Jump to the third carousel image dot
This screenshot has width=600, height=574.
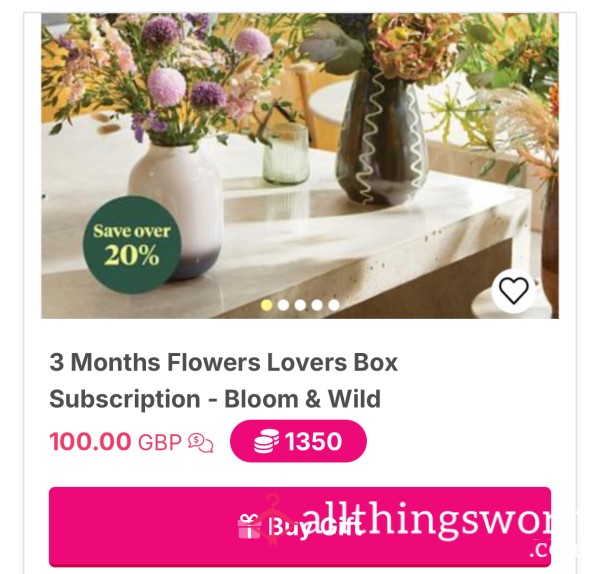[300, 305]
